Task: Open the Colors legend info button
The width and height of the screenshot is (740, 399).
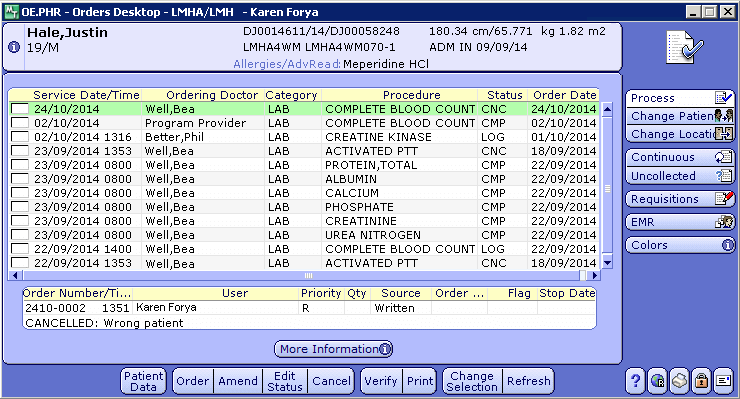Action: (728, 245)
